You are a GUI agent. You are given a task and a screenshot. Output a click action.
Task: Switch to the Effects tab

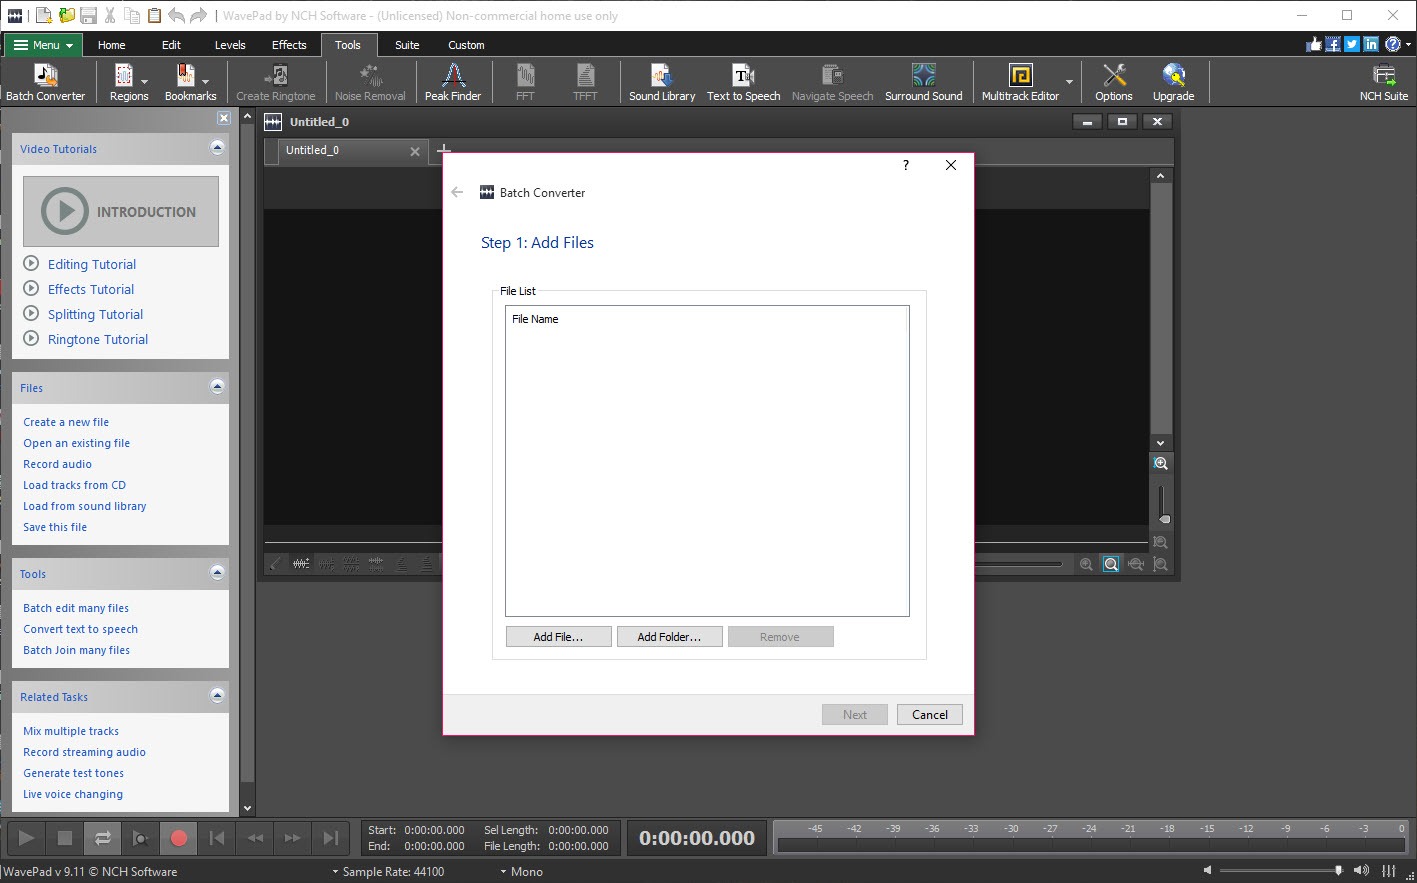(x=289, y=45)
